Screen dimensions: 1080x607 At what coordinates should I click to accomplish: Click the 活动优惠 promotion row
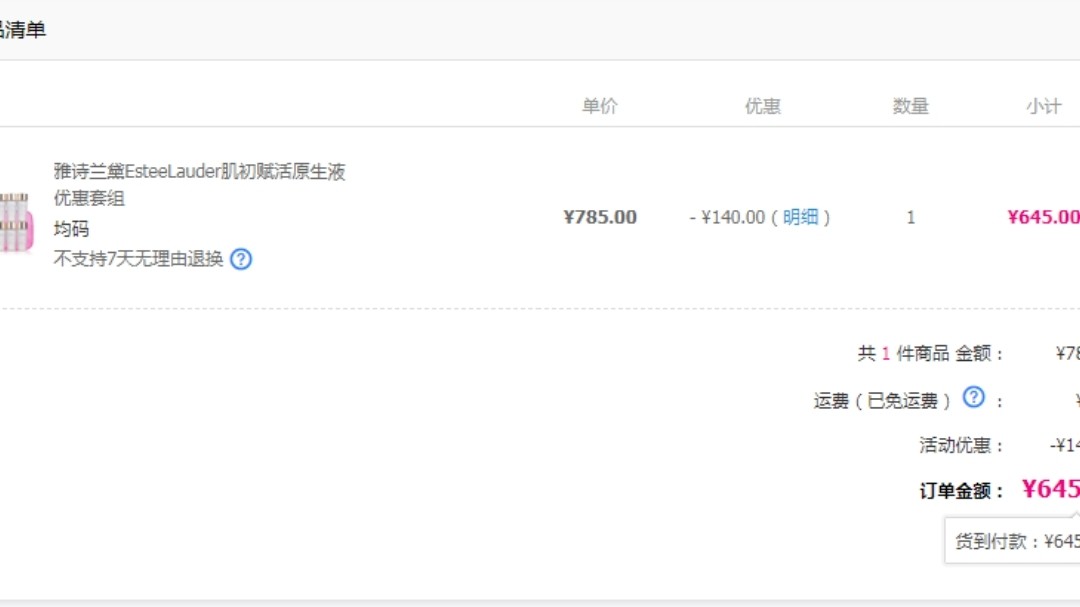point(955,444)
